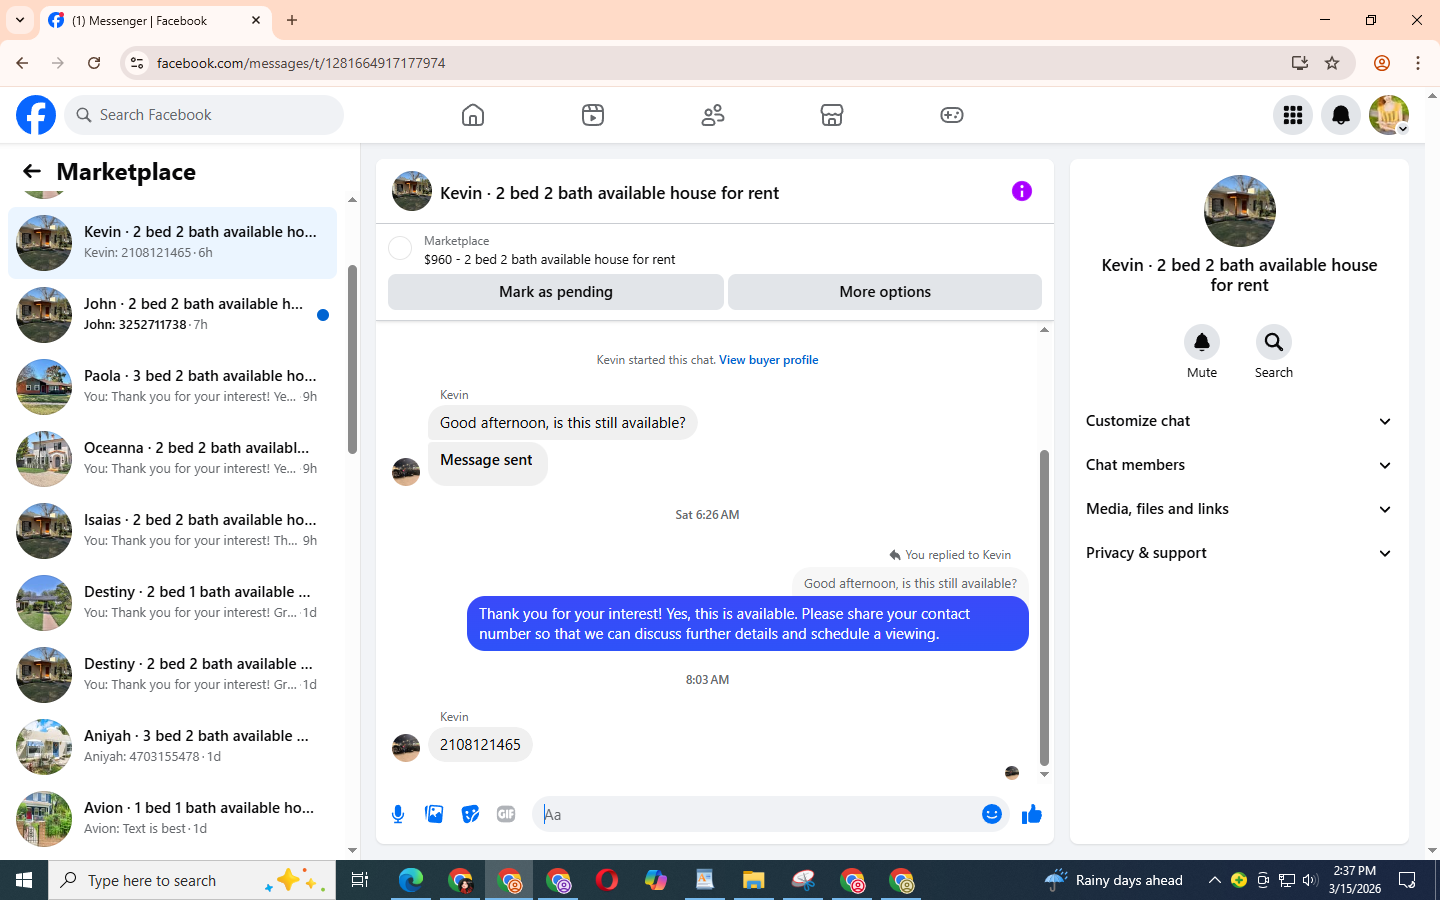Click Kevin's listing thumbnail in right panel
This screenshot has height=900, width=1440.
pyautogui.click(x=1240, y=211)
